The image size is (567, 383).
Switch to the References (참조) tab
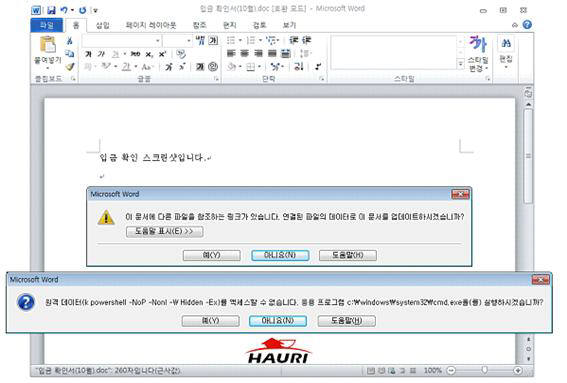[199, 25]
